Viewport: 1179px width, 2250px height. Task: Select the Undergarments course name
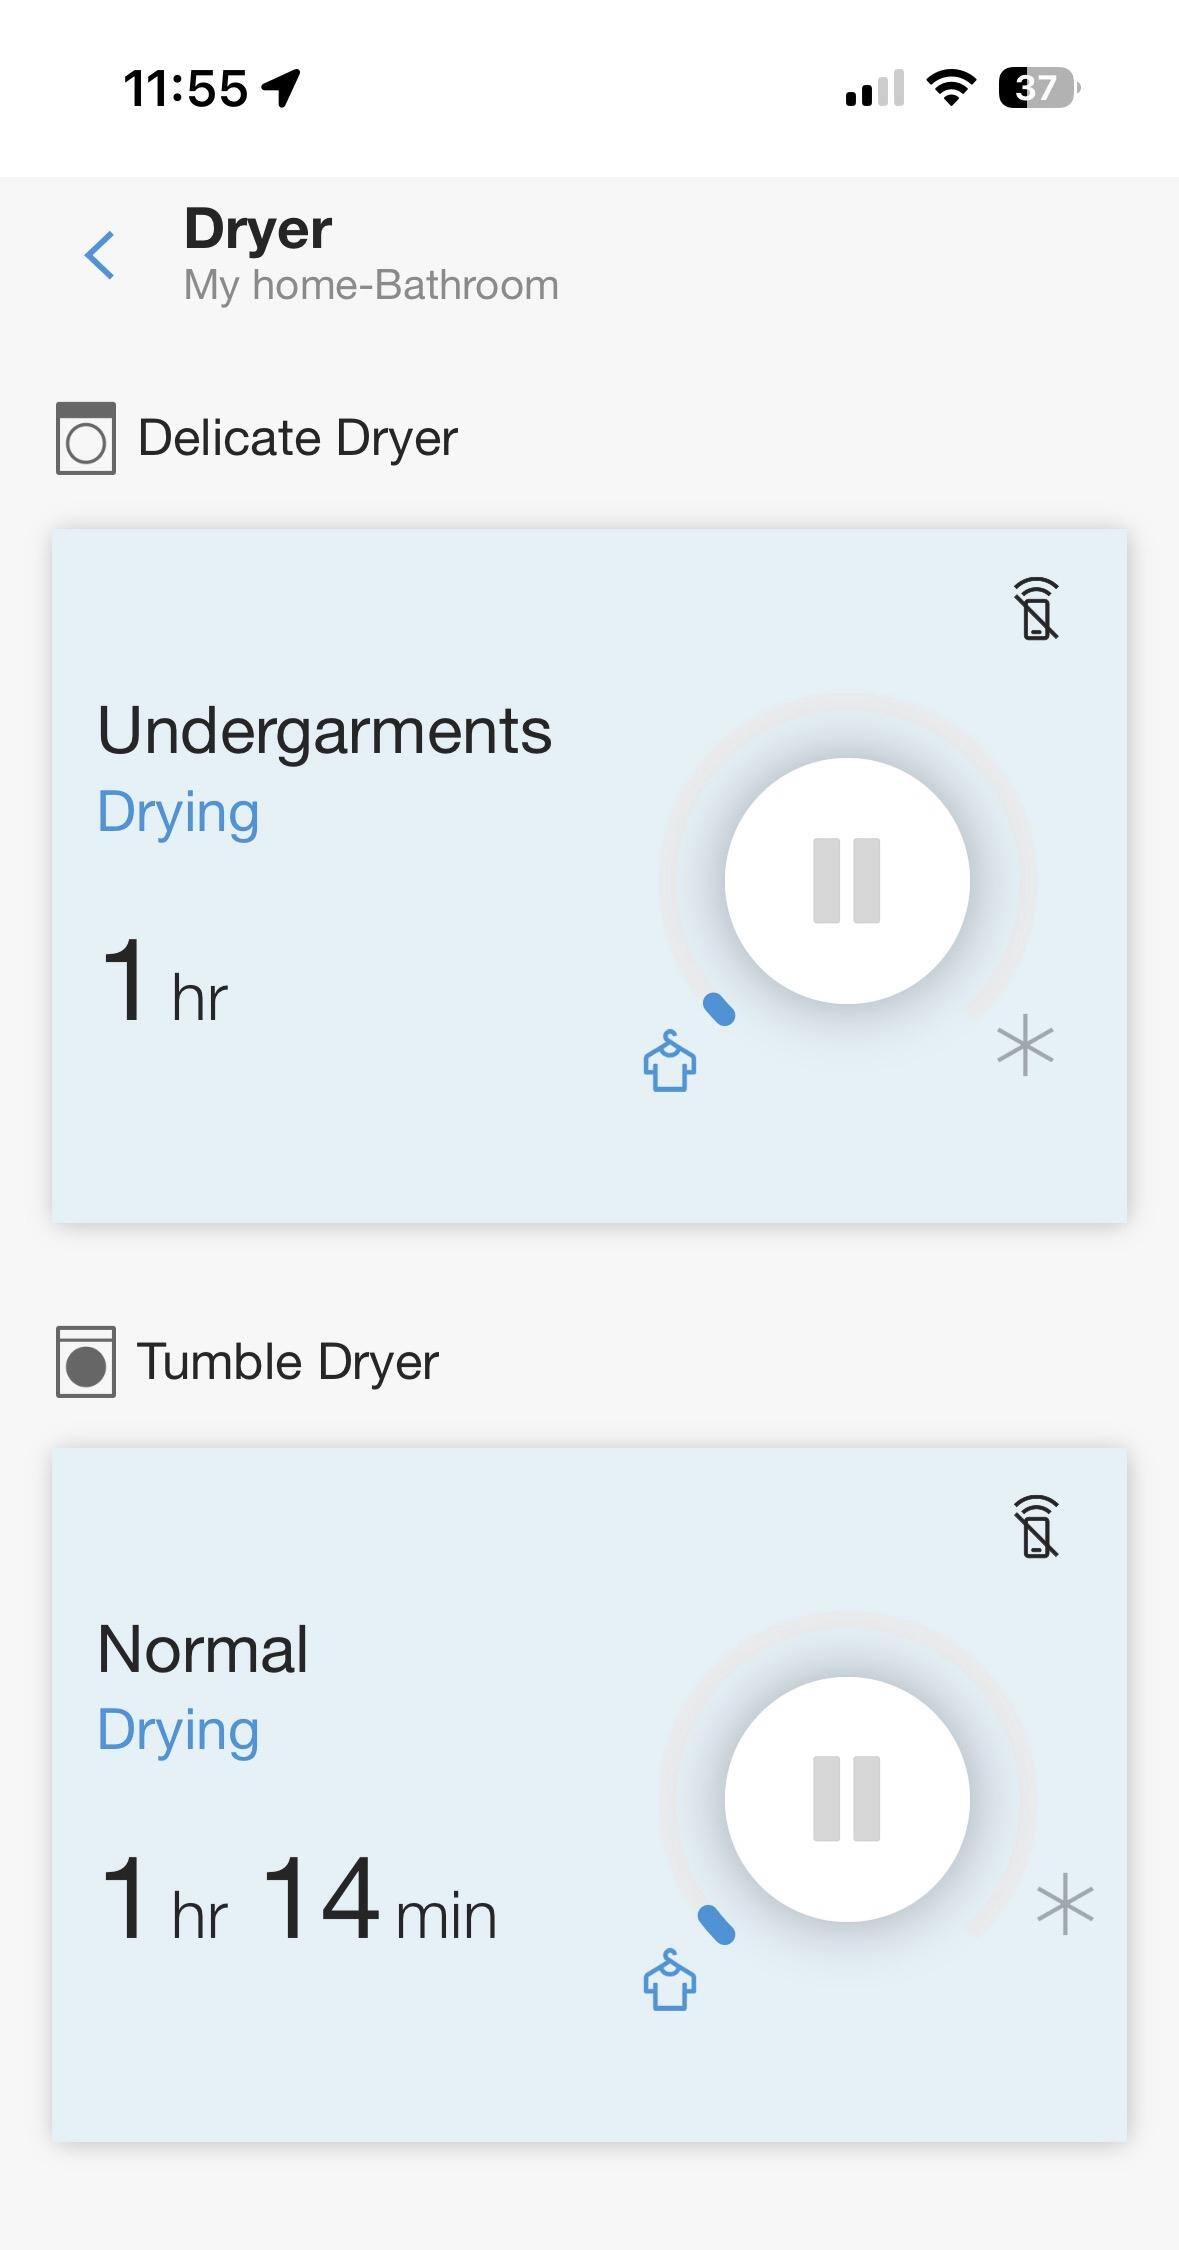click(324, 731)
